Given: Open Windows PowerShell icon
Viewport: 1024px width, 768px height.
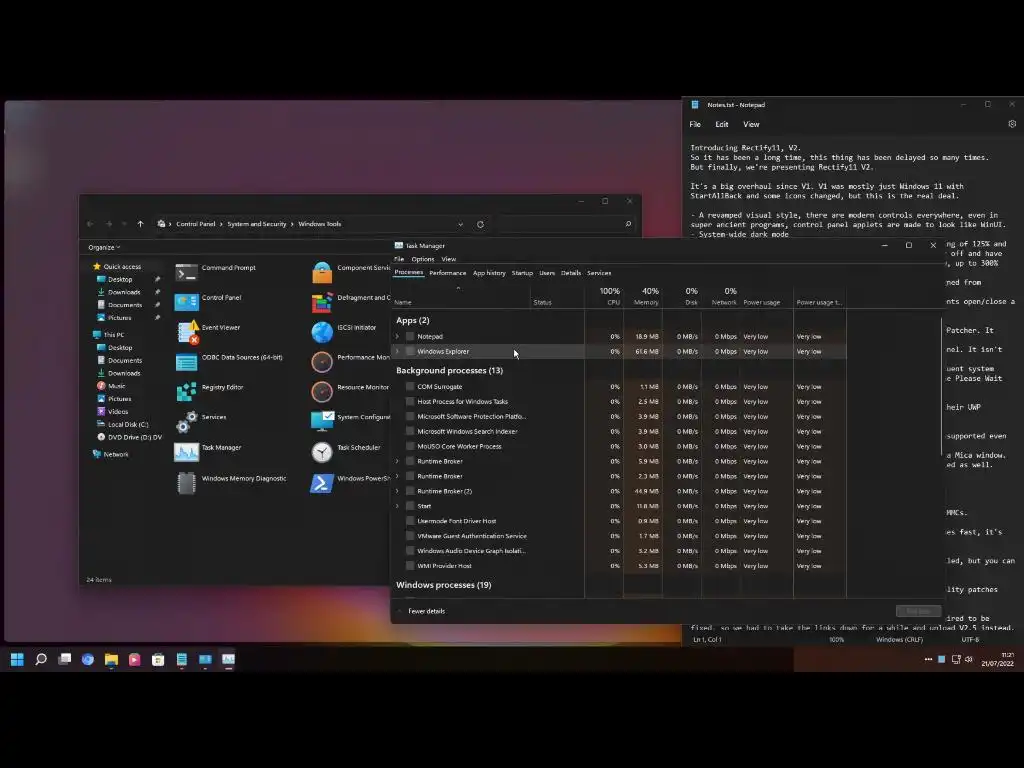Looking at the screenshot, I should [322, 483].
